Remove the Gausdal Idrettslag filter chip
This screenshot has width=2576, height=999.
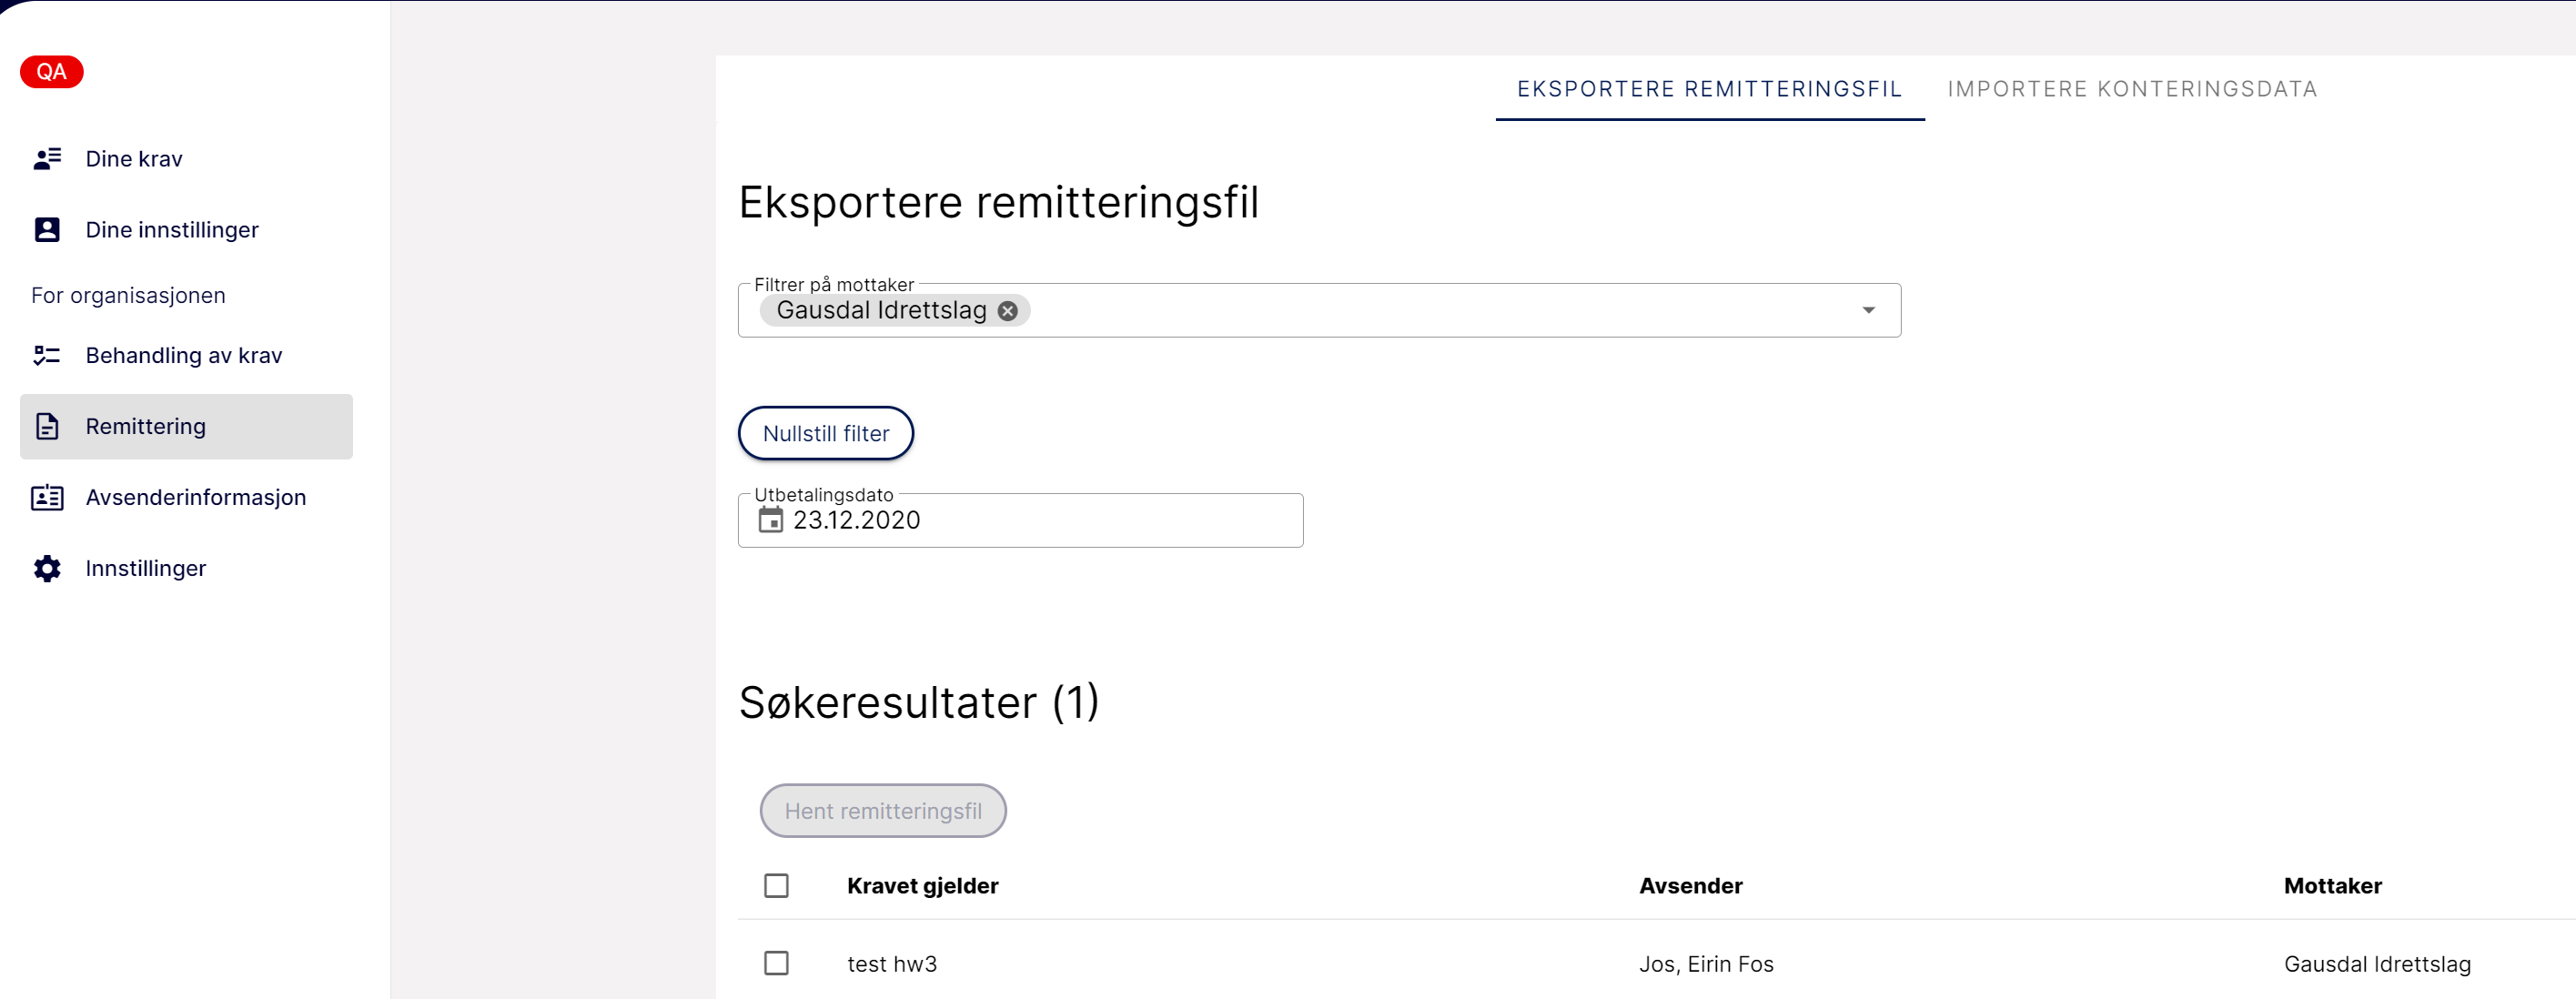pyautogui.click(x=1008, y=311)
